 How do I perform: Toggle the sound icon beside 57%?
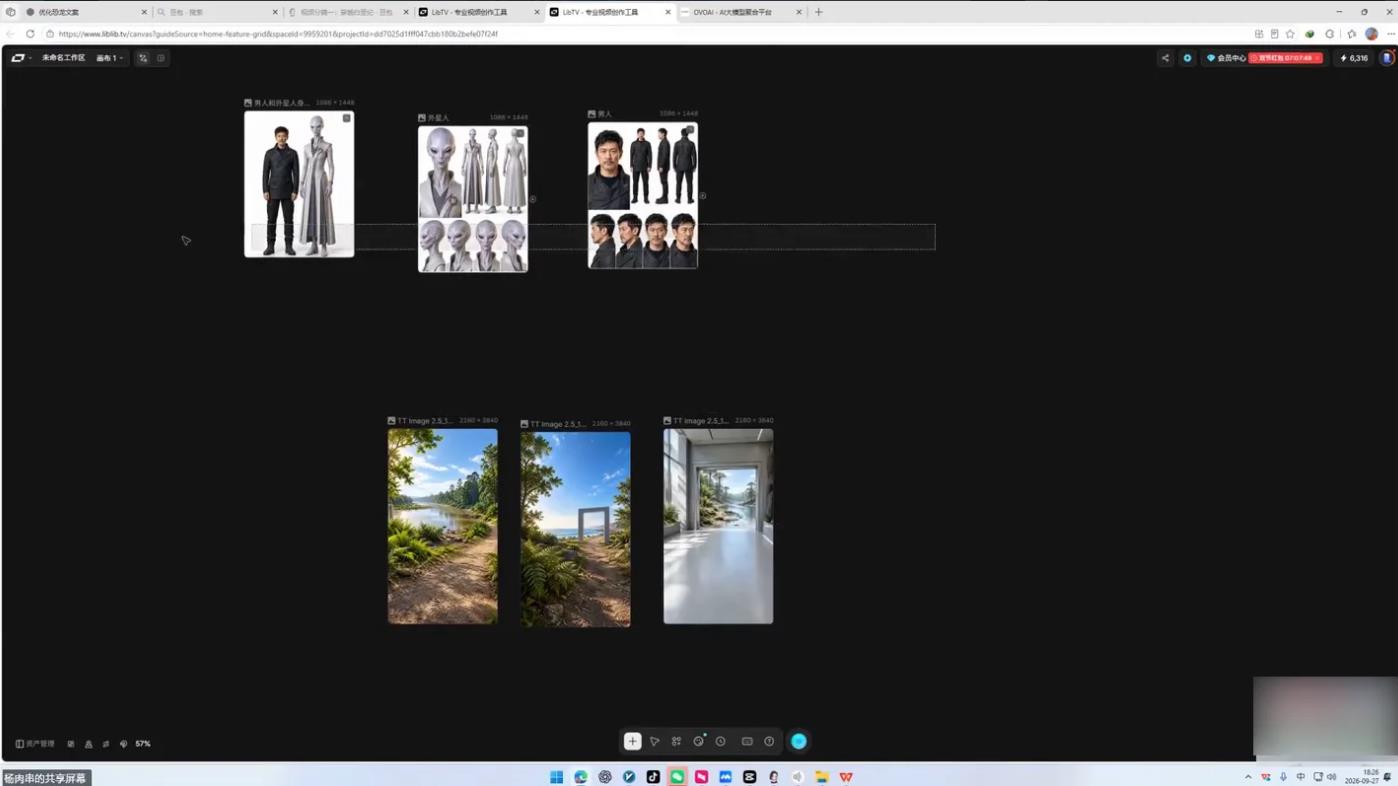pyautogui.click(x=124, y=744)
